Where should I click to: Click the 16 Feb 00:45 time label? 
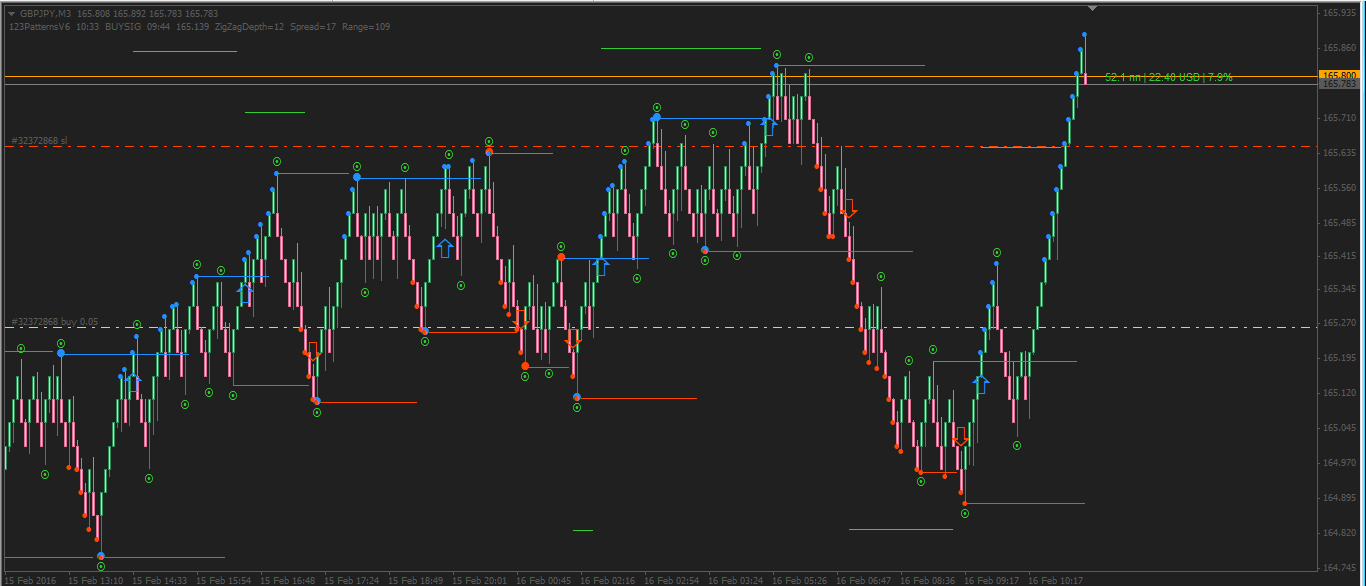coord(544,580)
